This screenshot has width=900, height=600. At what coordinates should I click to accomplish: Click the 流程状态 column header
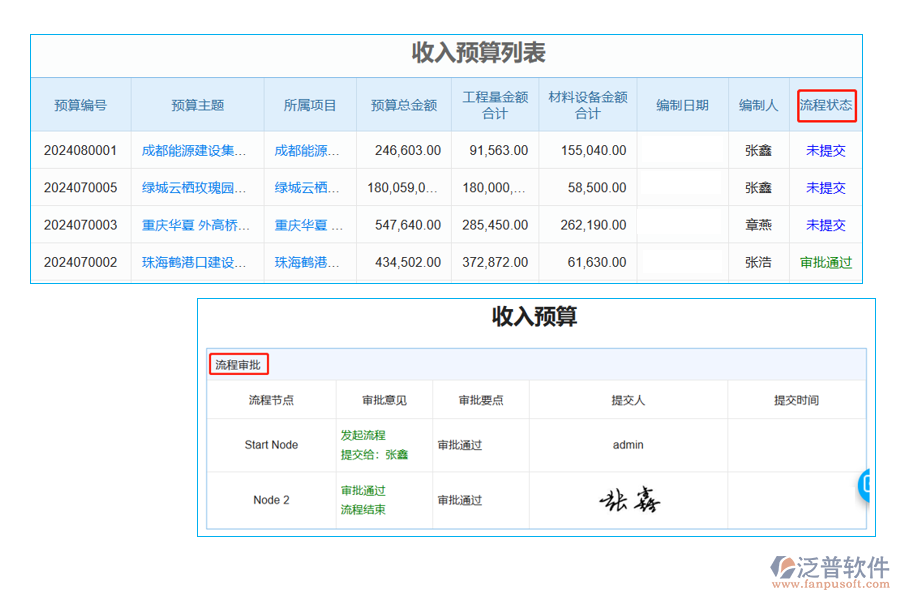click(x=826, y=105)
